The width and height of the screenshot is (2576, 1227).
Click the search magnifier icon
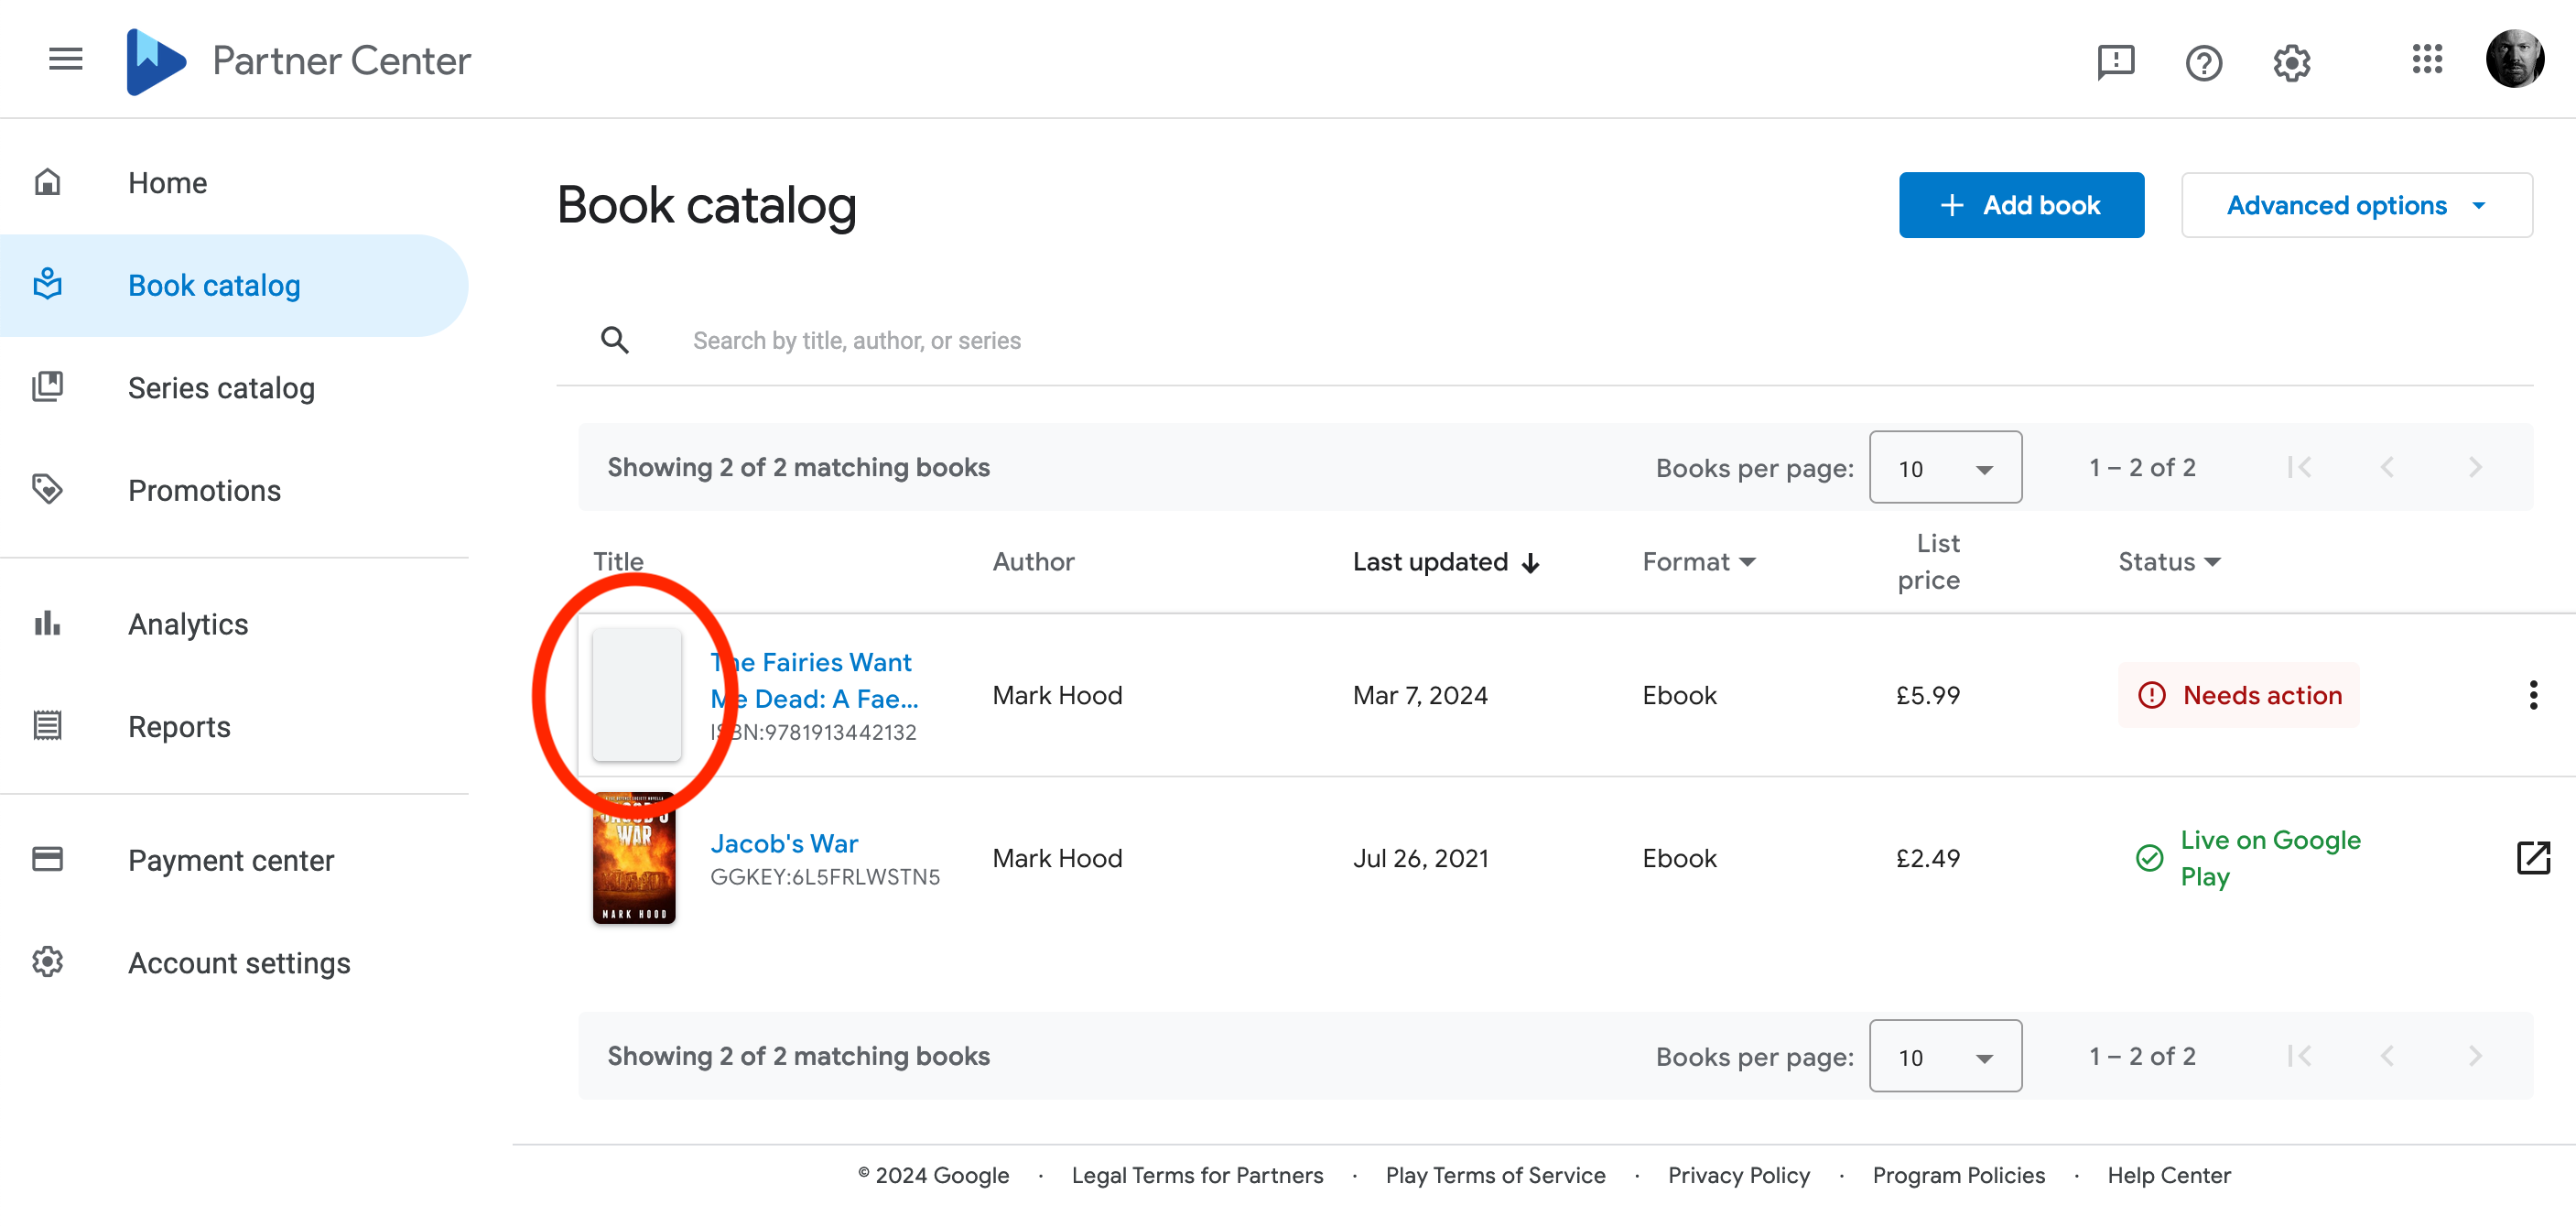click(x=615, y=341)
